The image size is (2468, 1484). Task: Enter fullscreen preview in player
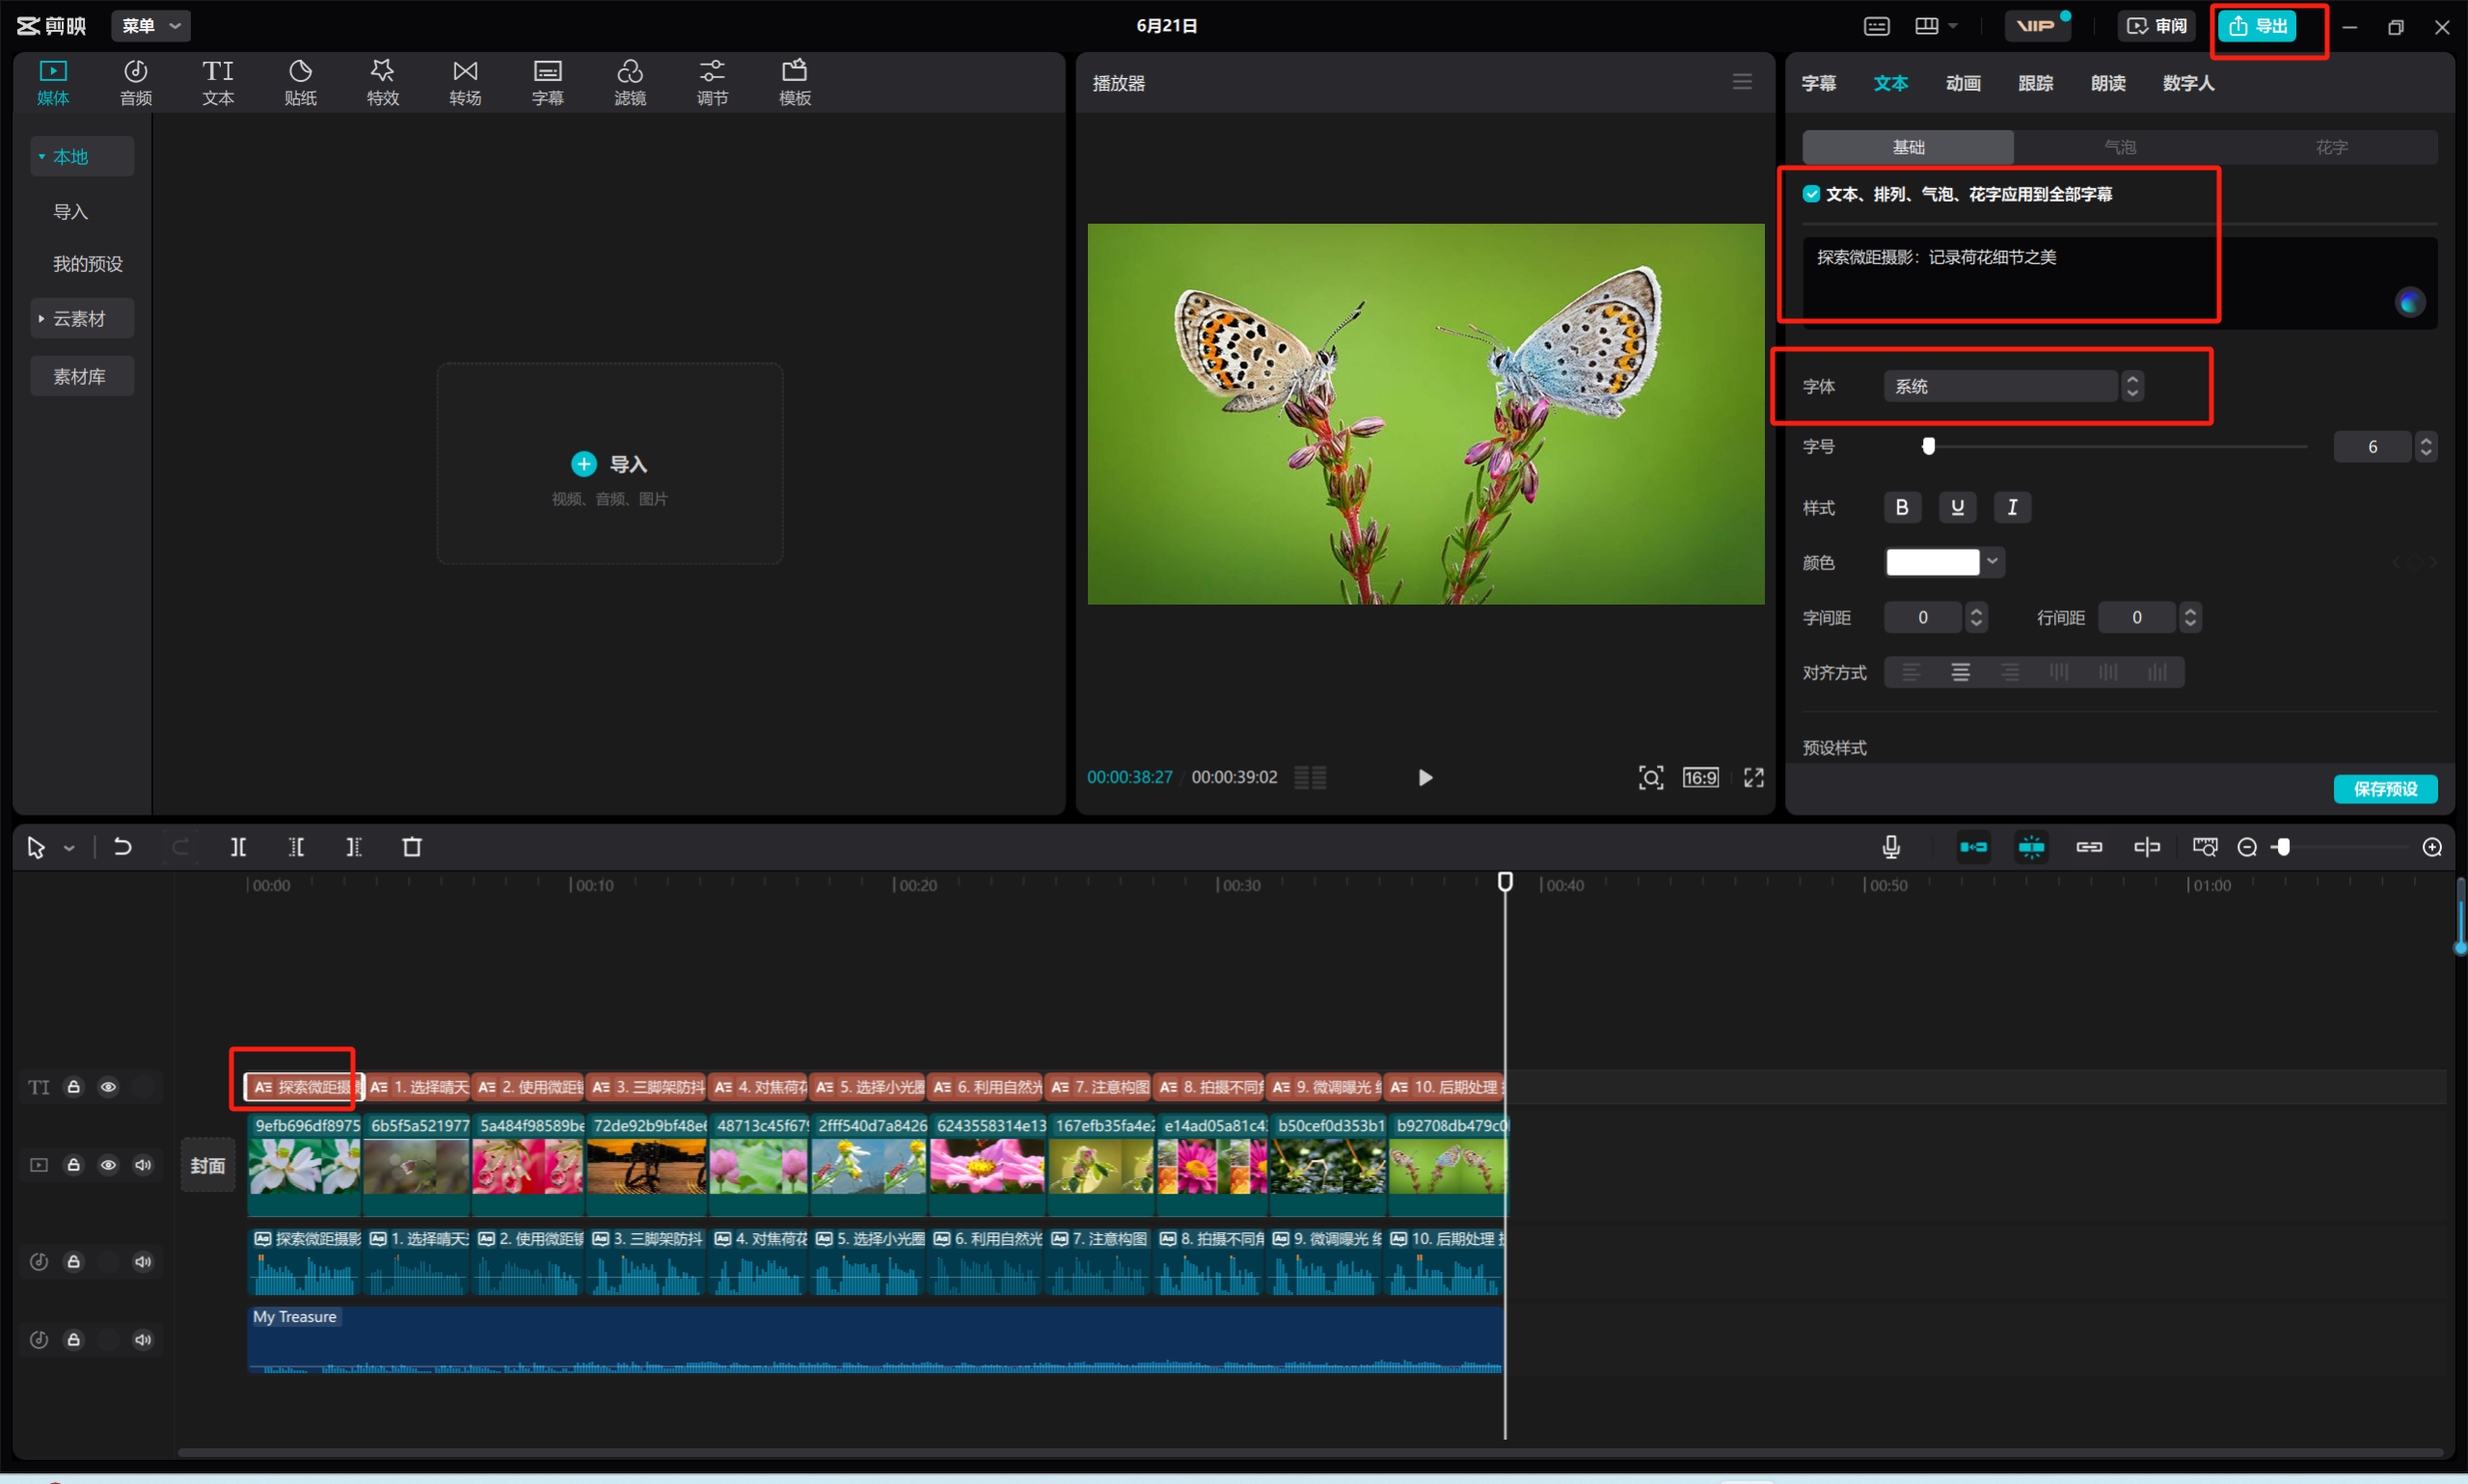click(x=1753, y=777)
